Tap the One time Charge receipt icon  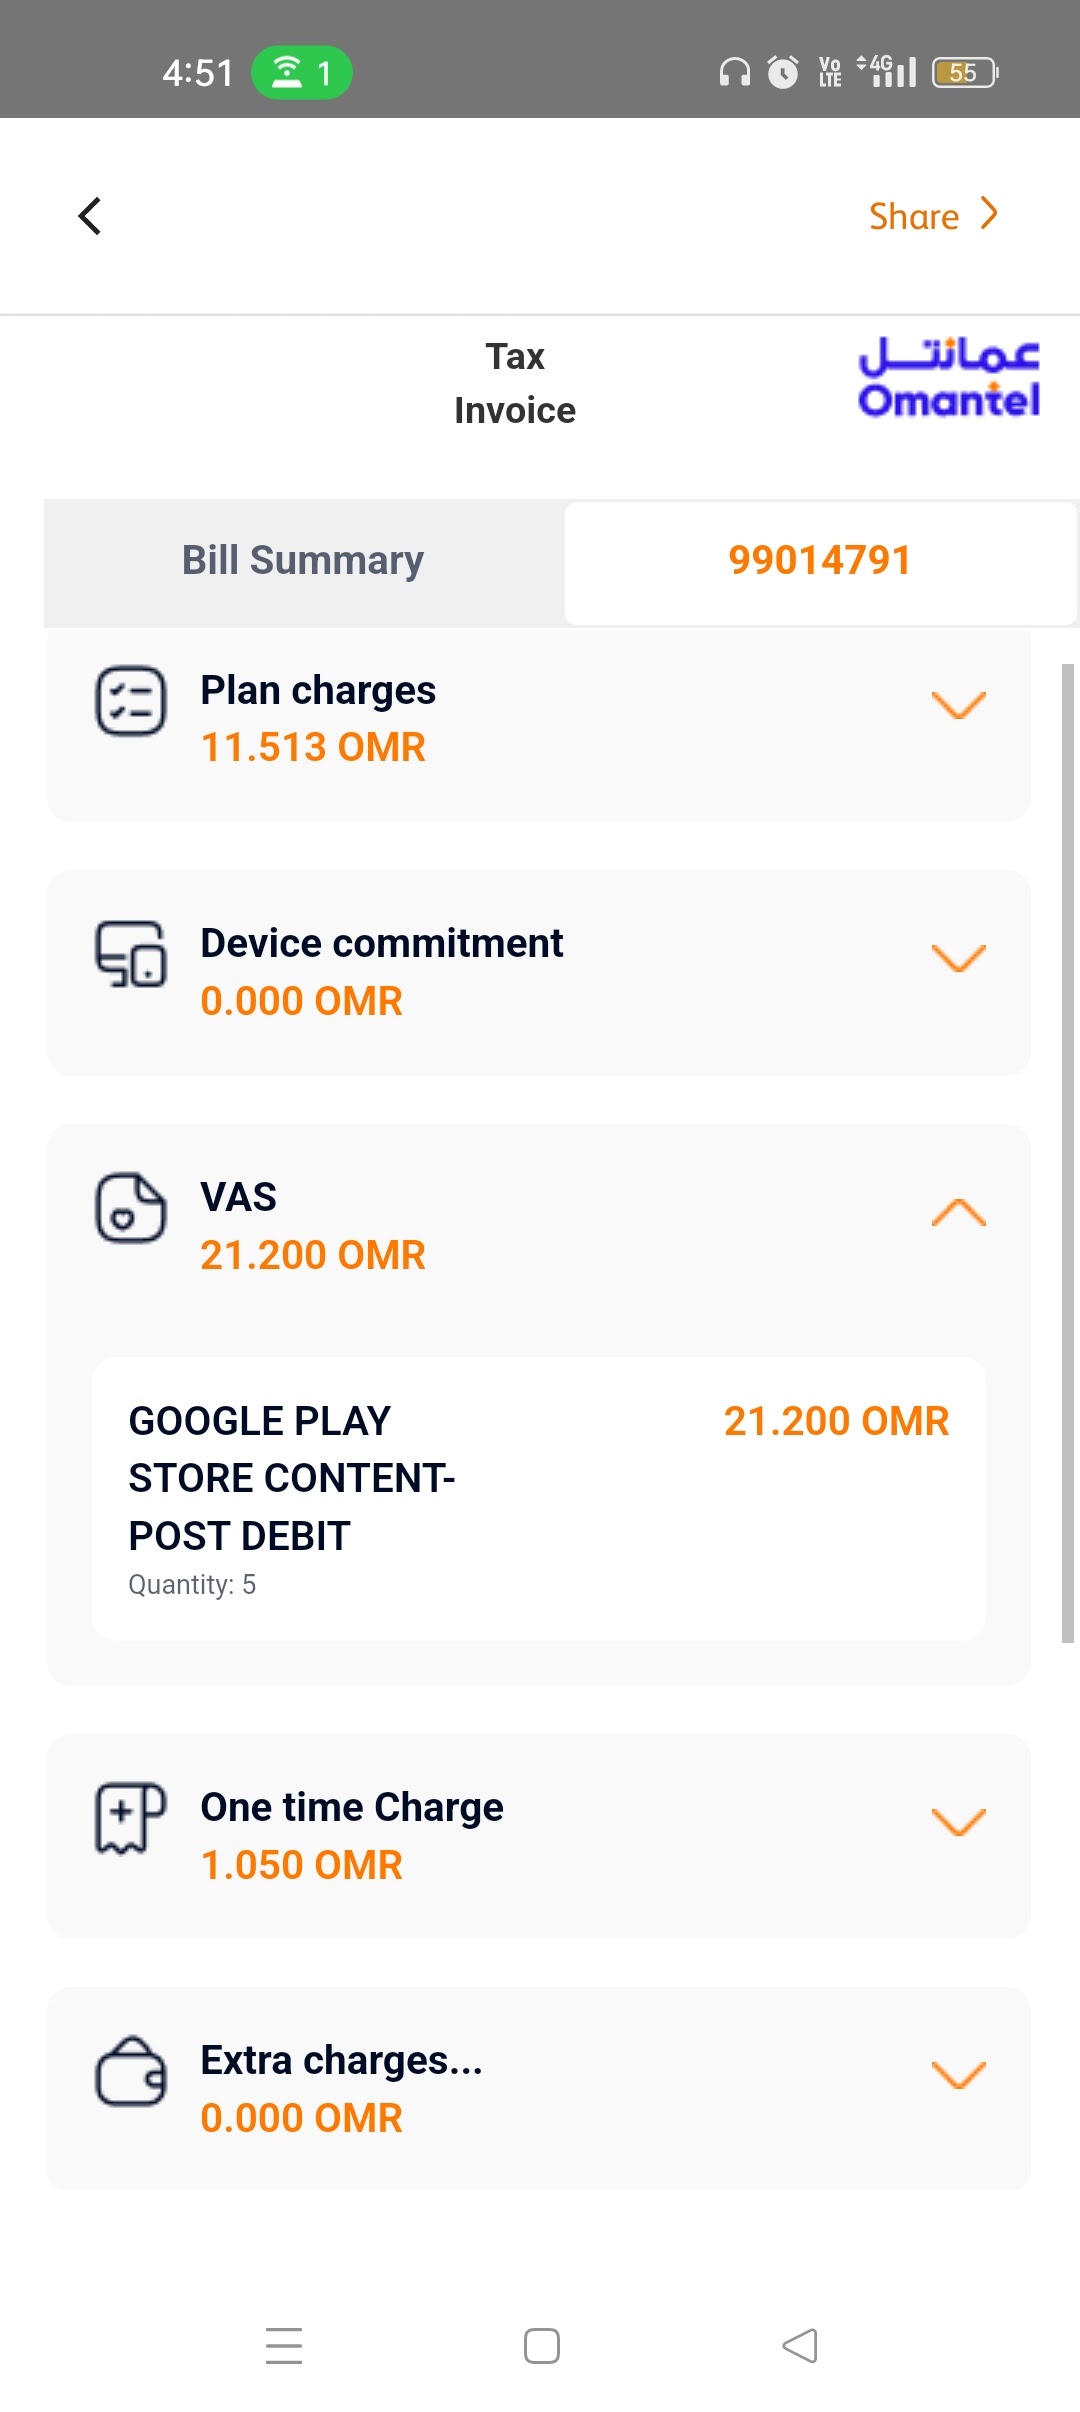point(131,1818)
